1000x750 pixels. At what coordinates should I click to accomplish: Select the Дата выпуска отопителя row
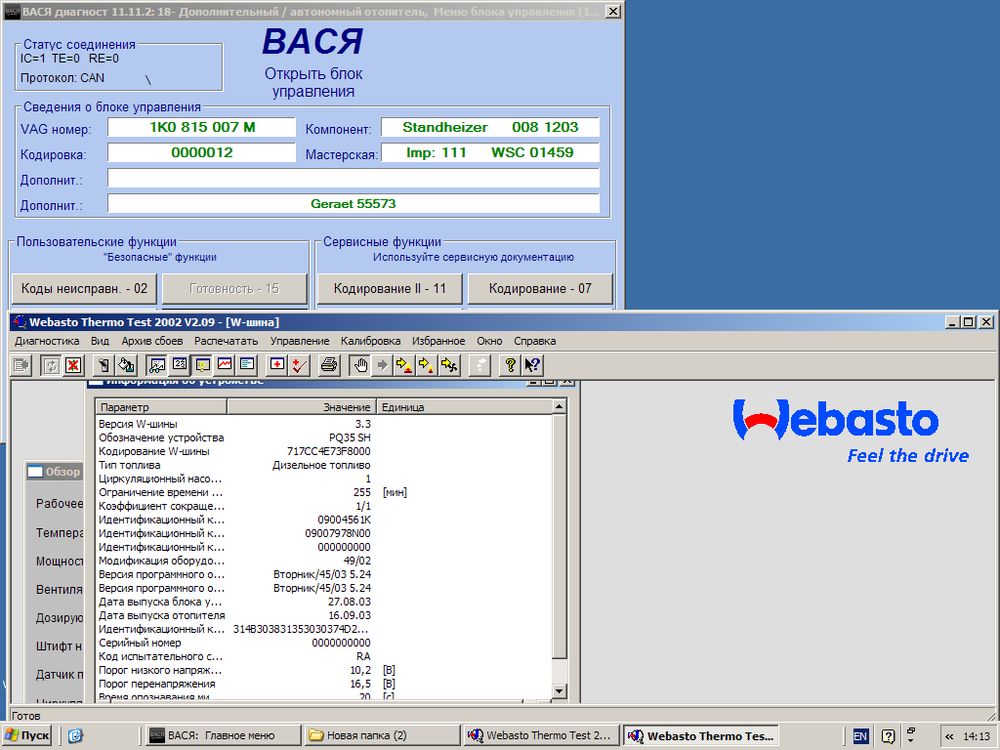323,615
